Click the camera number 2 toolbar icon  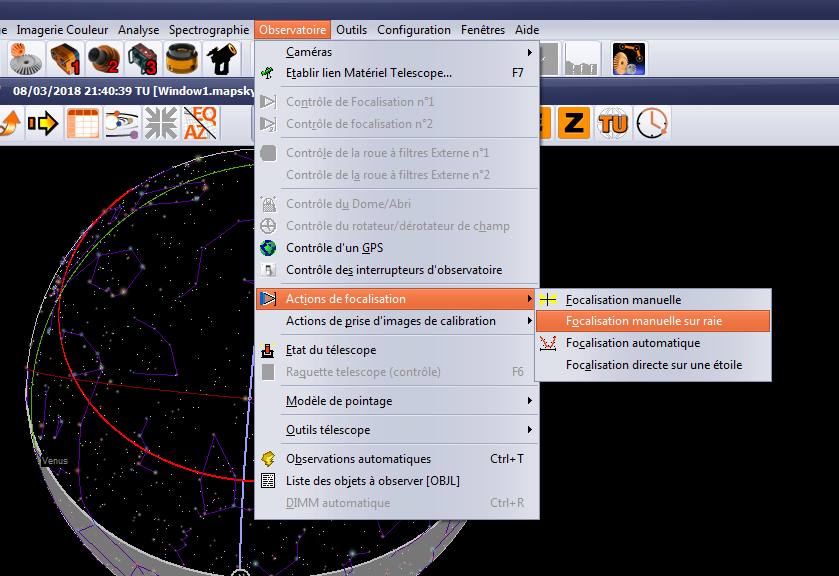point(103,59)
